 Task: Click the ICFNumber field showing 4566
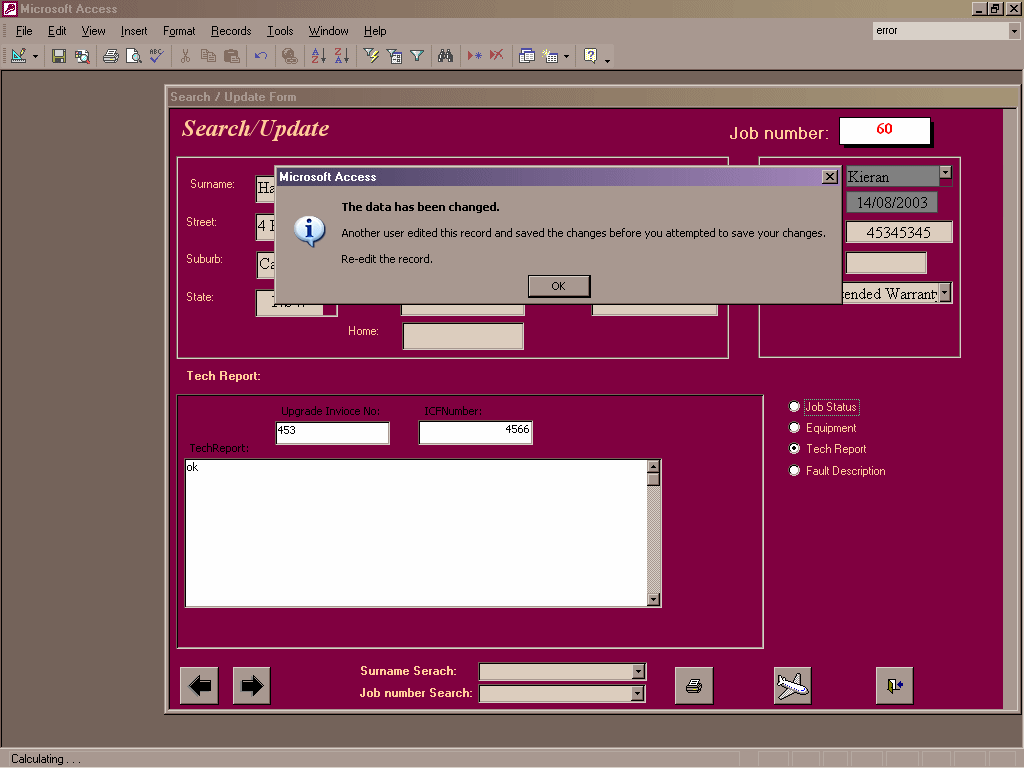pos(475,432)
